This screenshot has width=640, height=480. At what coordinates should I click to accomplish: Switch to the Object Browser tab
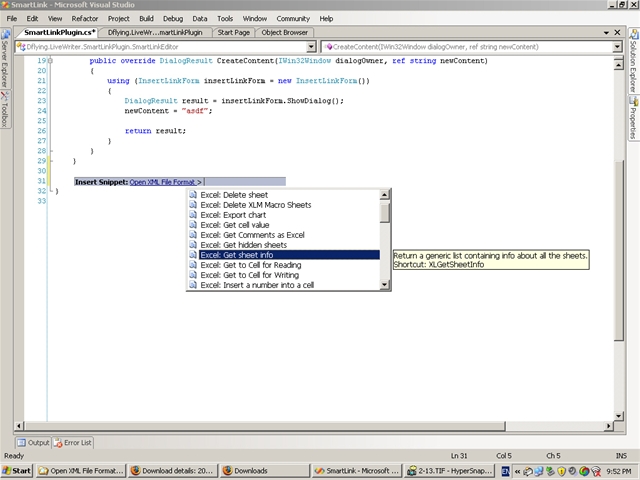coord(285,32)
